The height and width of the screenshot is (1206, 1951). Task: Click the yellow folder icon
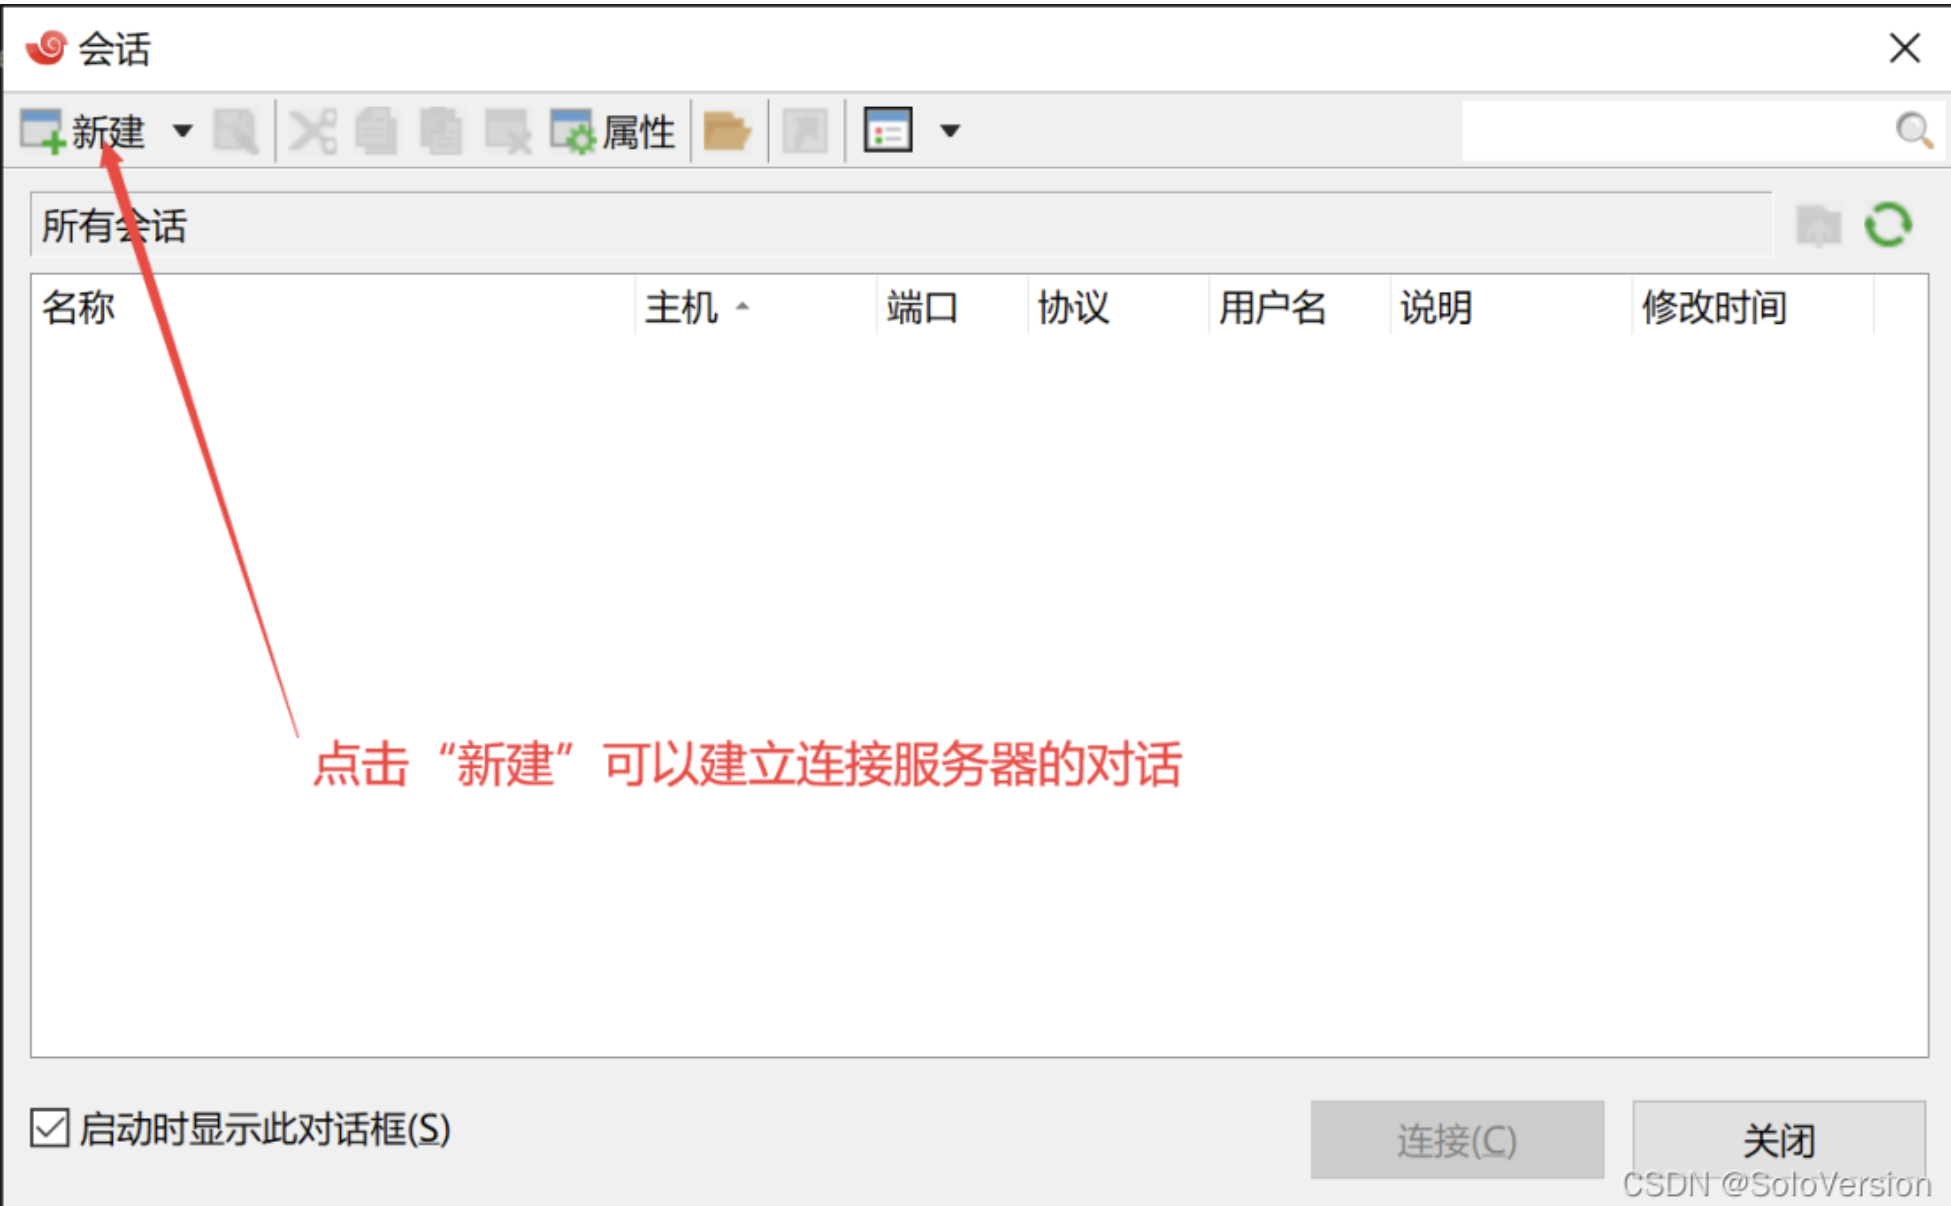pos(727,131)
